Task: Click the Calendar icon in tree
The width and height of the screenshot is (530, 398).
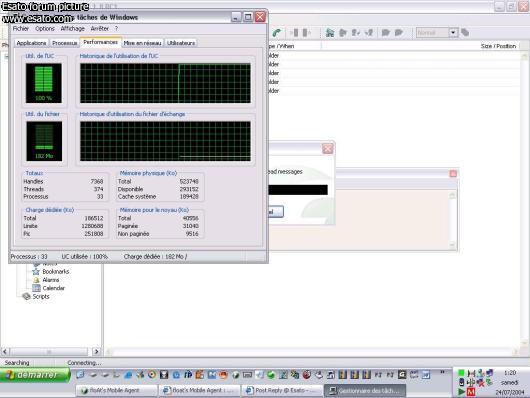Action: click(x=36, y=288)
